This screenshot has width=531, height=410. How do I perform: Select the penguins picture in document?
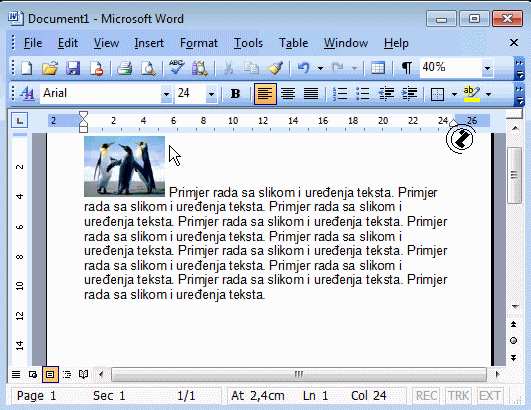click(125, 166)
